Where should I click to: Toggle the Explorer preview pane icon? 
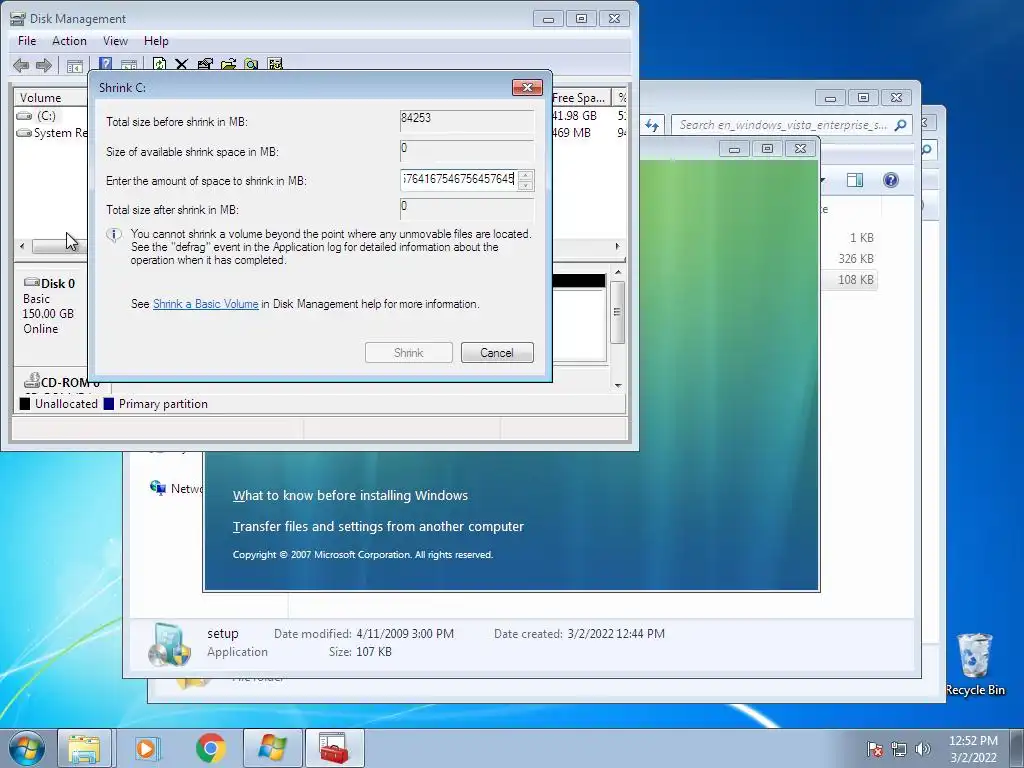pyautogui.click(x=855, y=180)
